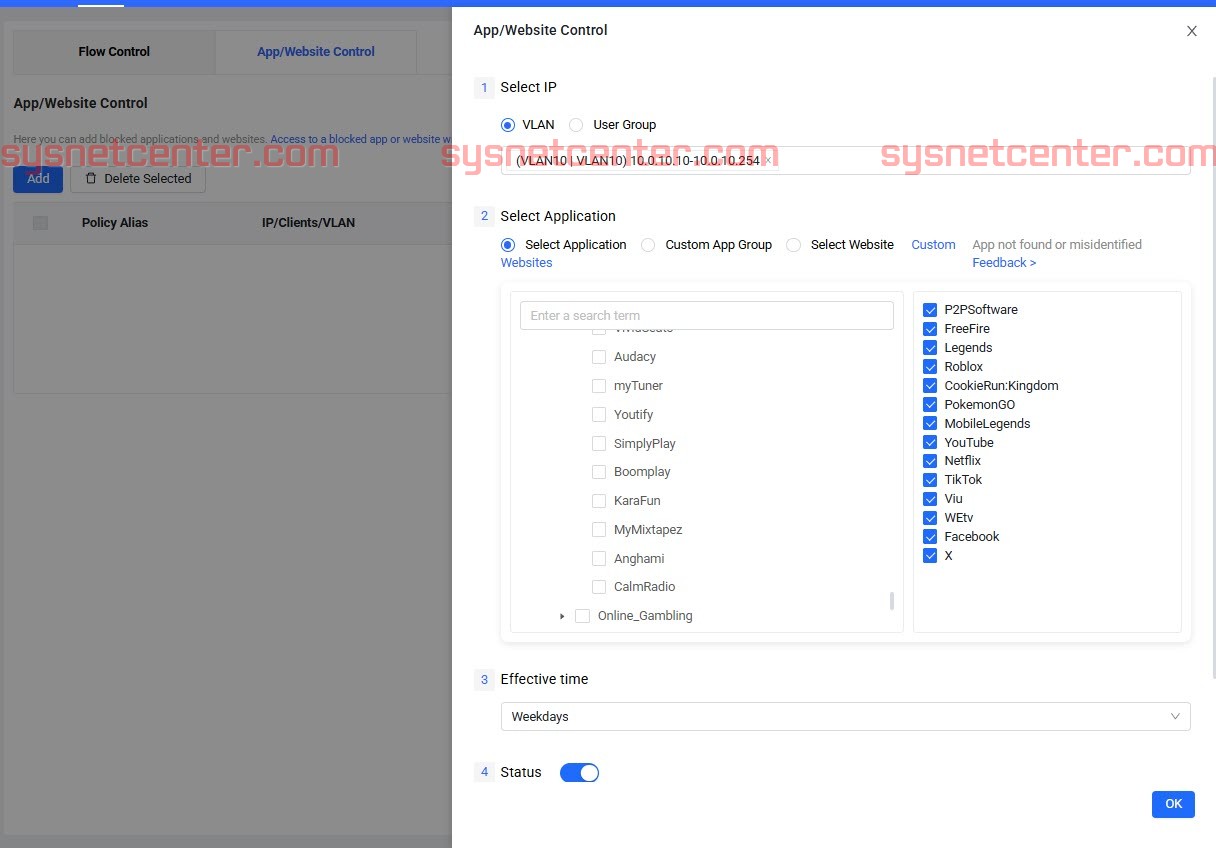The image size is (1216, 848).
Task: Close the App/Website Control panel
Action: tap(1191, 31)
